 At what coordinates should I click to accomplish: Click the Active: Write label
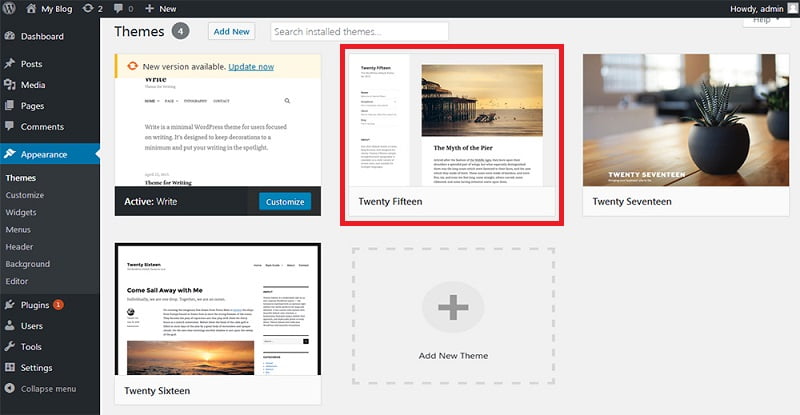(151, 202)
